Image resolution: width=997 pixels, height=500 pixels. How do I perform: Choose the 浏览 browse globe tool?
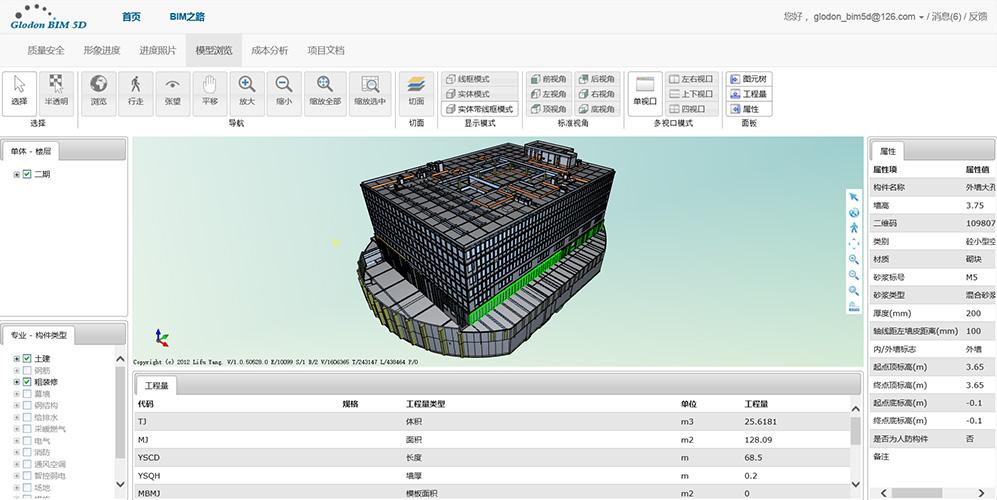tap(98, 91)
